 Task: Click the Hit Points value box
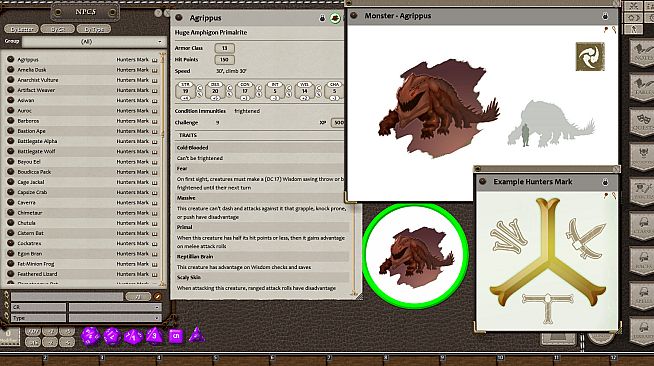(224, 60)
